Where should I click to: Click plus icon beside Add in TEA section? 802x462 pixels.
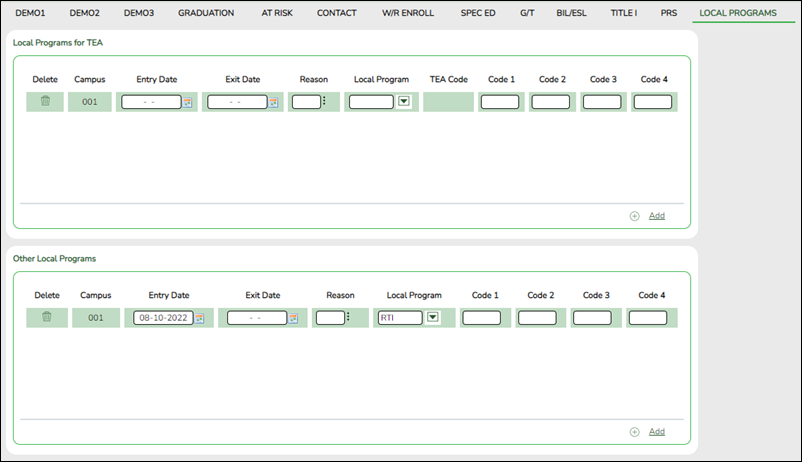point(634,216)
